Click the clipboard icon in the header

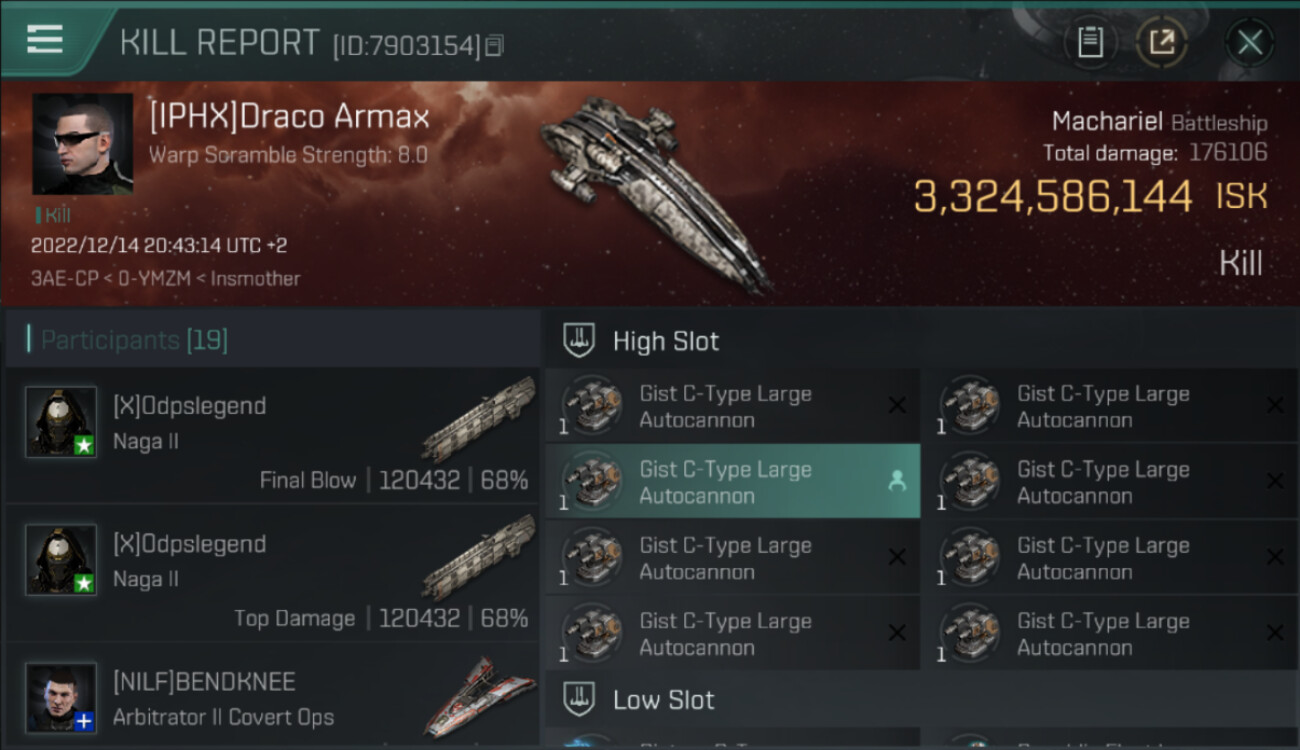pos(1090,42)
